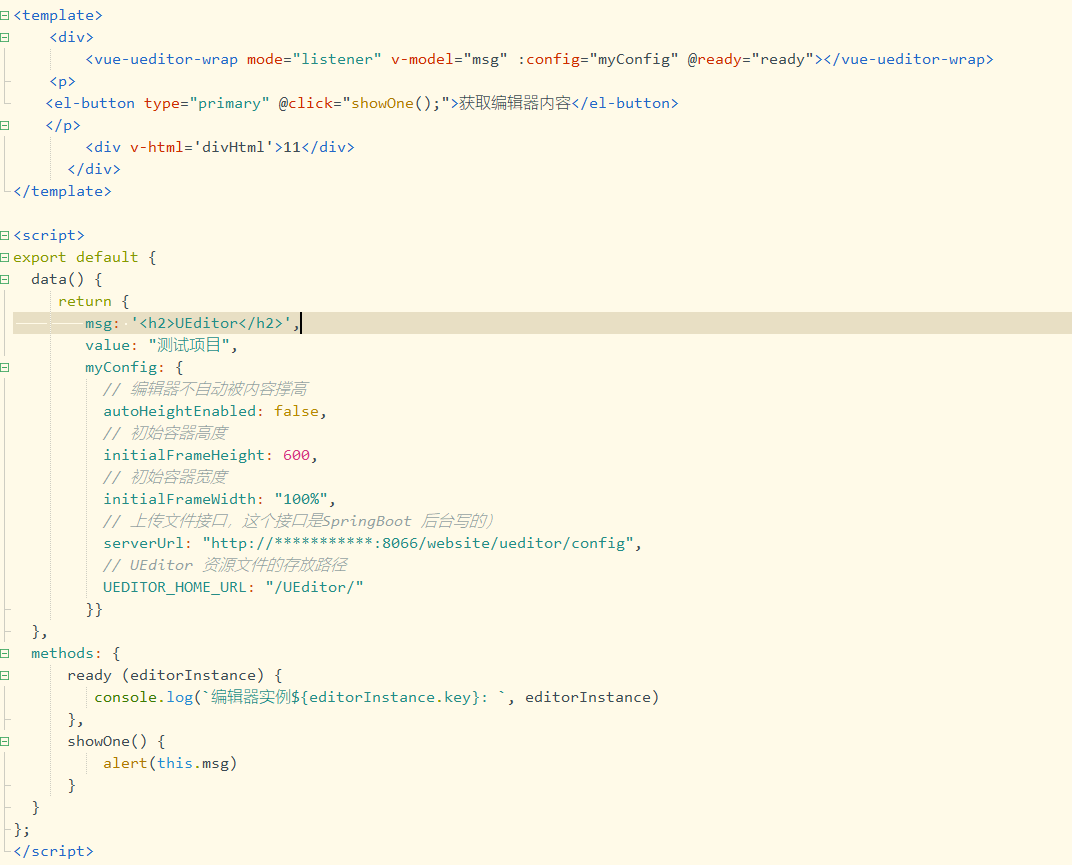Viewport: 1072px width, 865px height.
Task: Click the number 600
Action: [296, 455]
